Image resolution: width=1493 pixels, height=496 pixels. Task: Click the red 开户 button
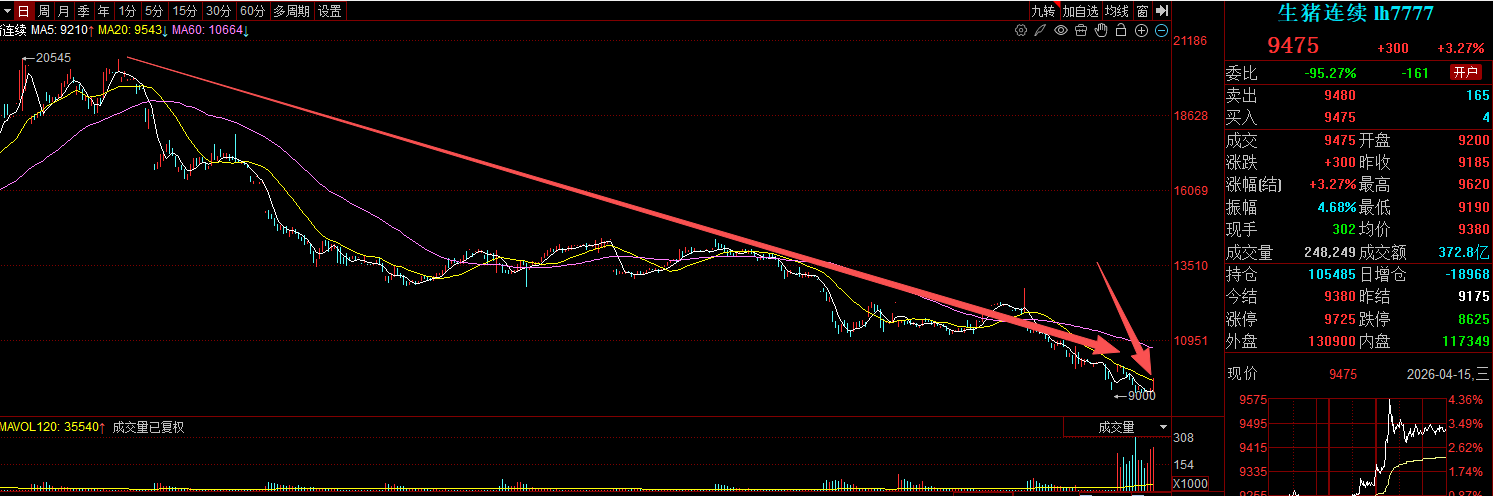(x=1465, y=73)
